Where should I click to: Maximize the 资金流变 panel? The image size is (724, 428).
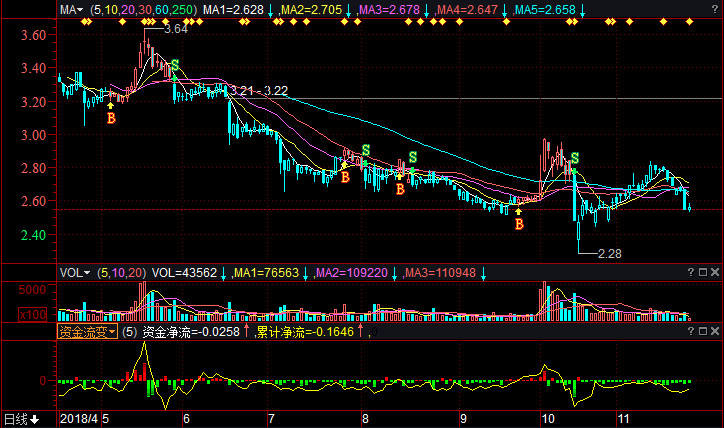click(703, 331)
